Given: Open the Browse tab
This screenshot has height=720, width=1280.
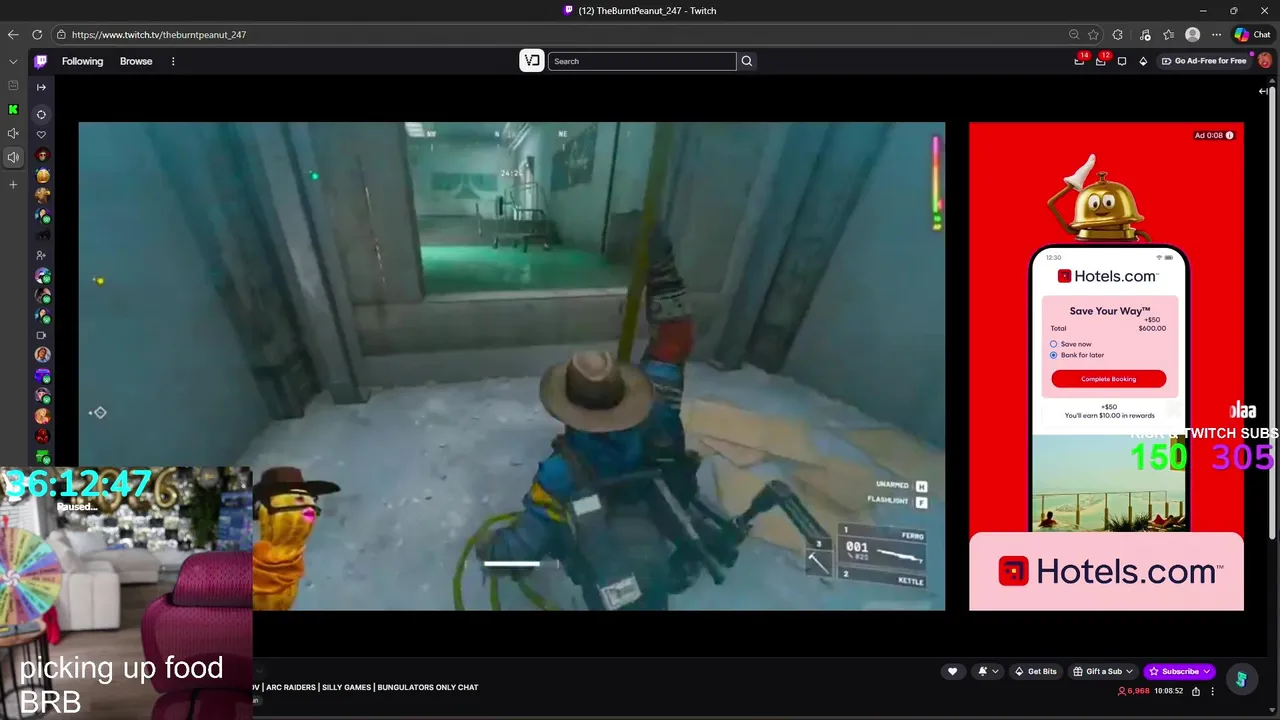Looking at the screenshot, I should point(136,61).
